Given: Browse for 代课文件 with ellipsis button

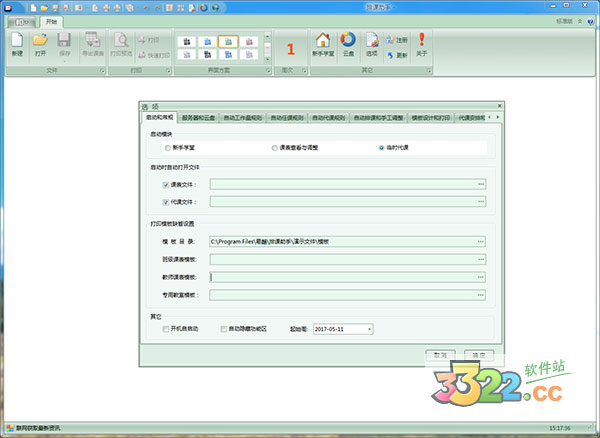Looking at the screenshot, I should [x=481, y=202].
